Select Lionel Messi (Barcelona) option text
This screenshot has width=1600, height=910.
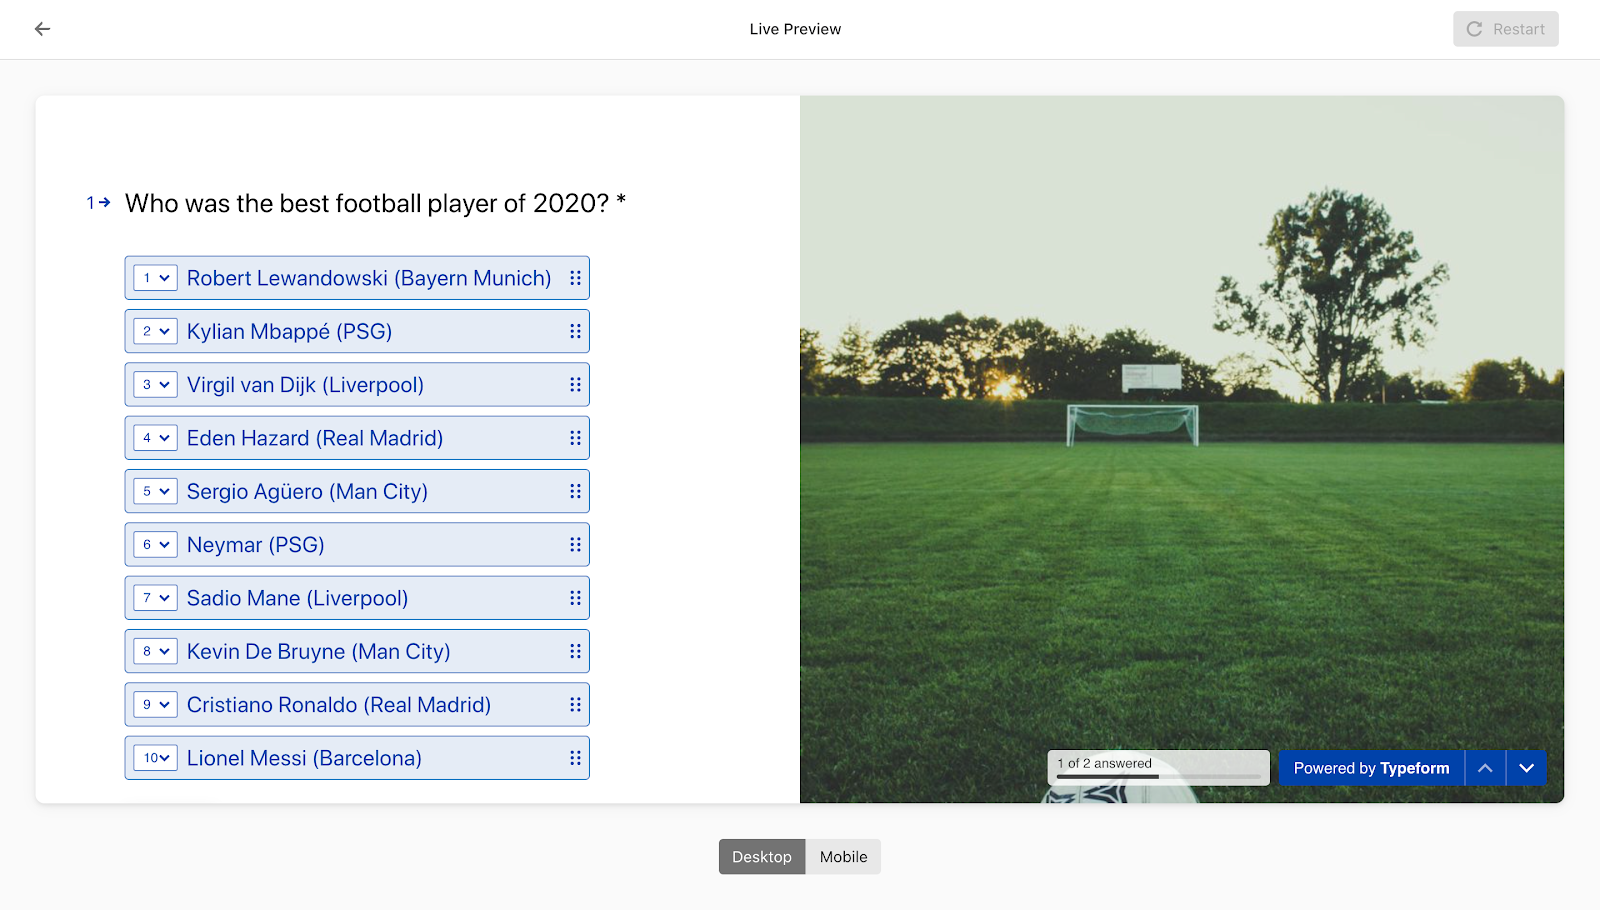(x=304, y=758)
